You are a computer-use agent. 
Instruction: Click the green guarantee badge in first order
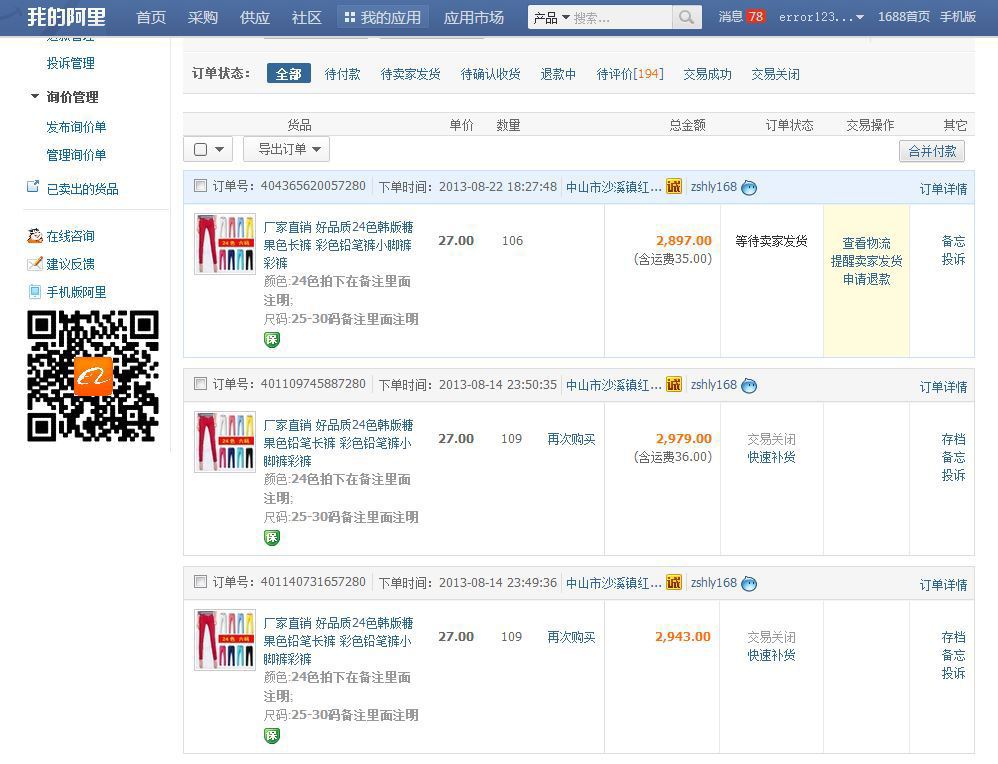click(x=271, y=340)
